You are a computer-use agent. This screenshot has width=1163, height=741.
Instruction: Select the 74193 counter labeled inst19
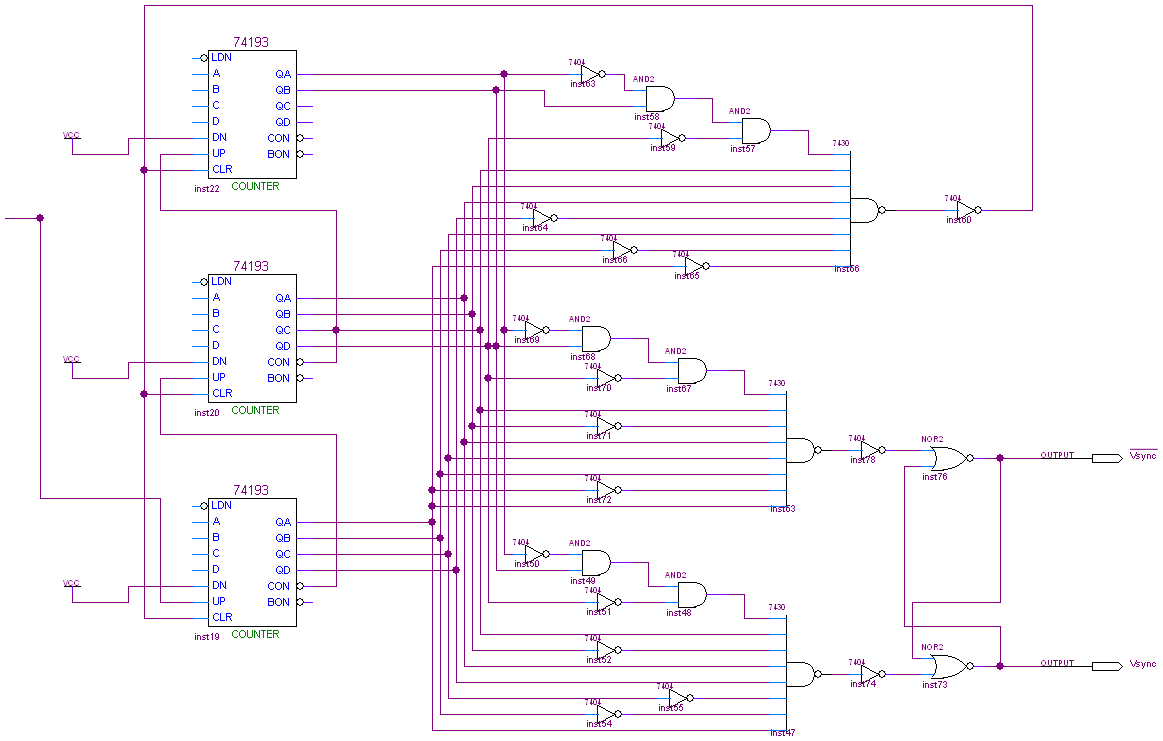[252, 562]
